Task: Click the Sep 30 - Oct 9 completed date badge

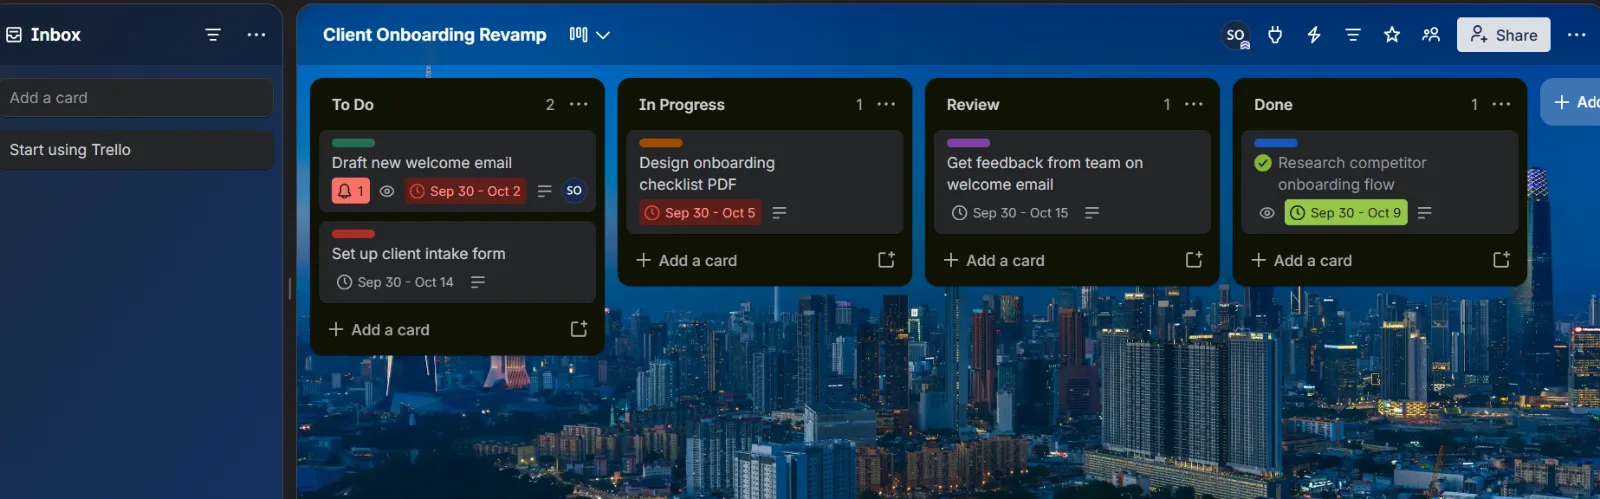Action: [1346, 213]
